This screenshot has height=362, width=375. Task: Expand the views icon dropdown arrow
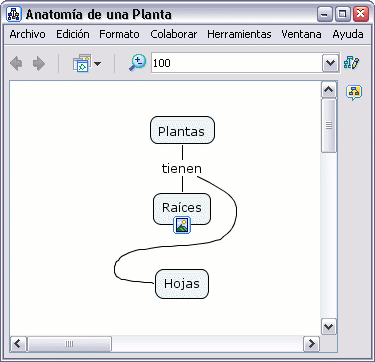coord(98,63)
